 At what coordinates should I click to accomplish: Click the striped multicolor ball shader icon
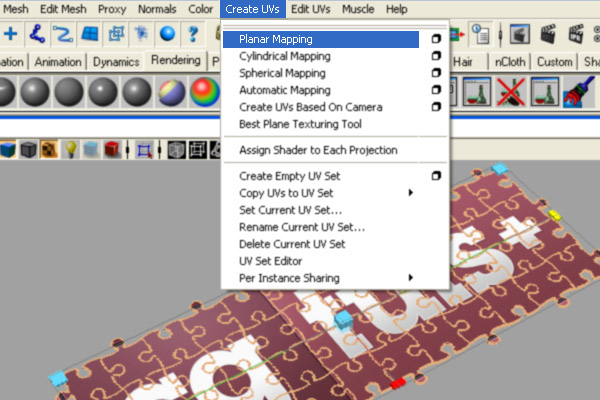(171, 92)
